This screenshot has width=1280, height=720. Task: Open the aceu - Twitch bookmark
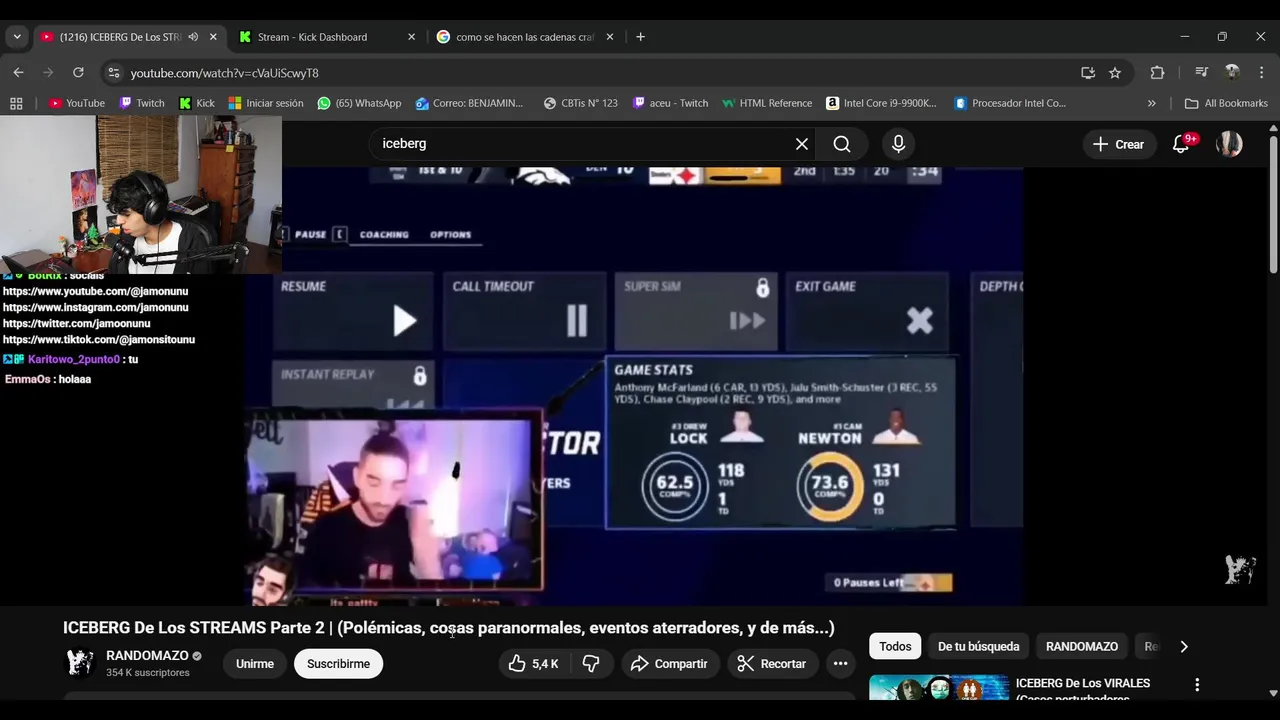670,103
